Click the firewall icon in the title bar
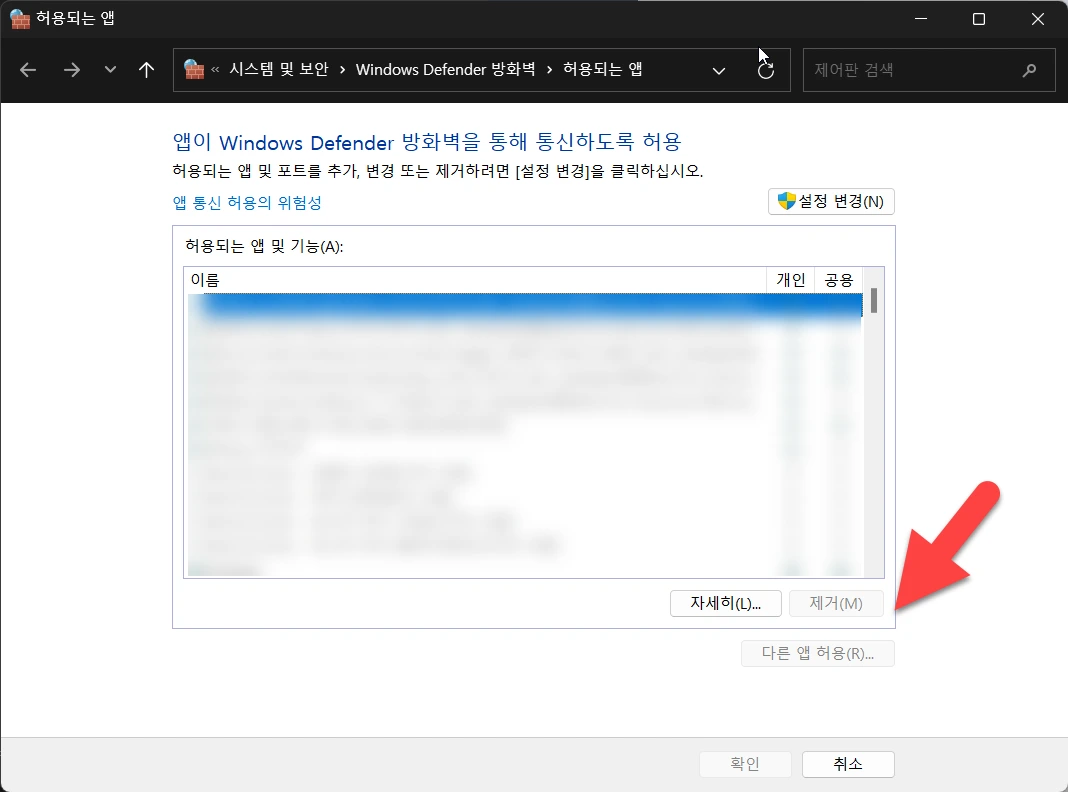The height and width of the screenshot is (792, 1068). pos(20,18)
